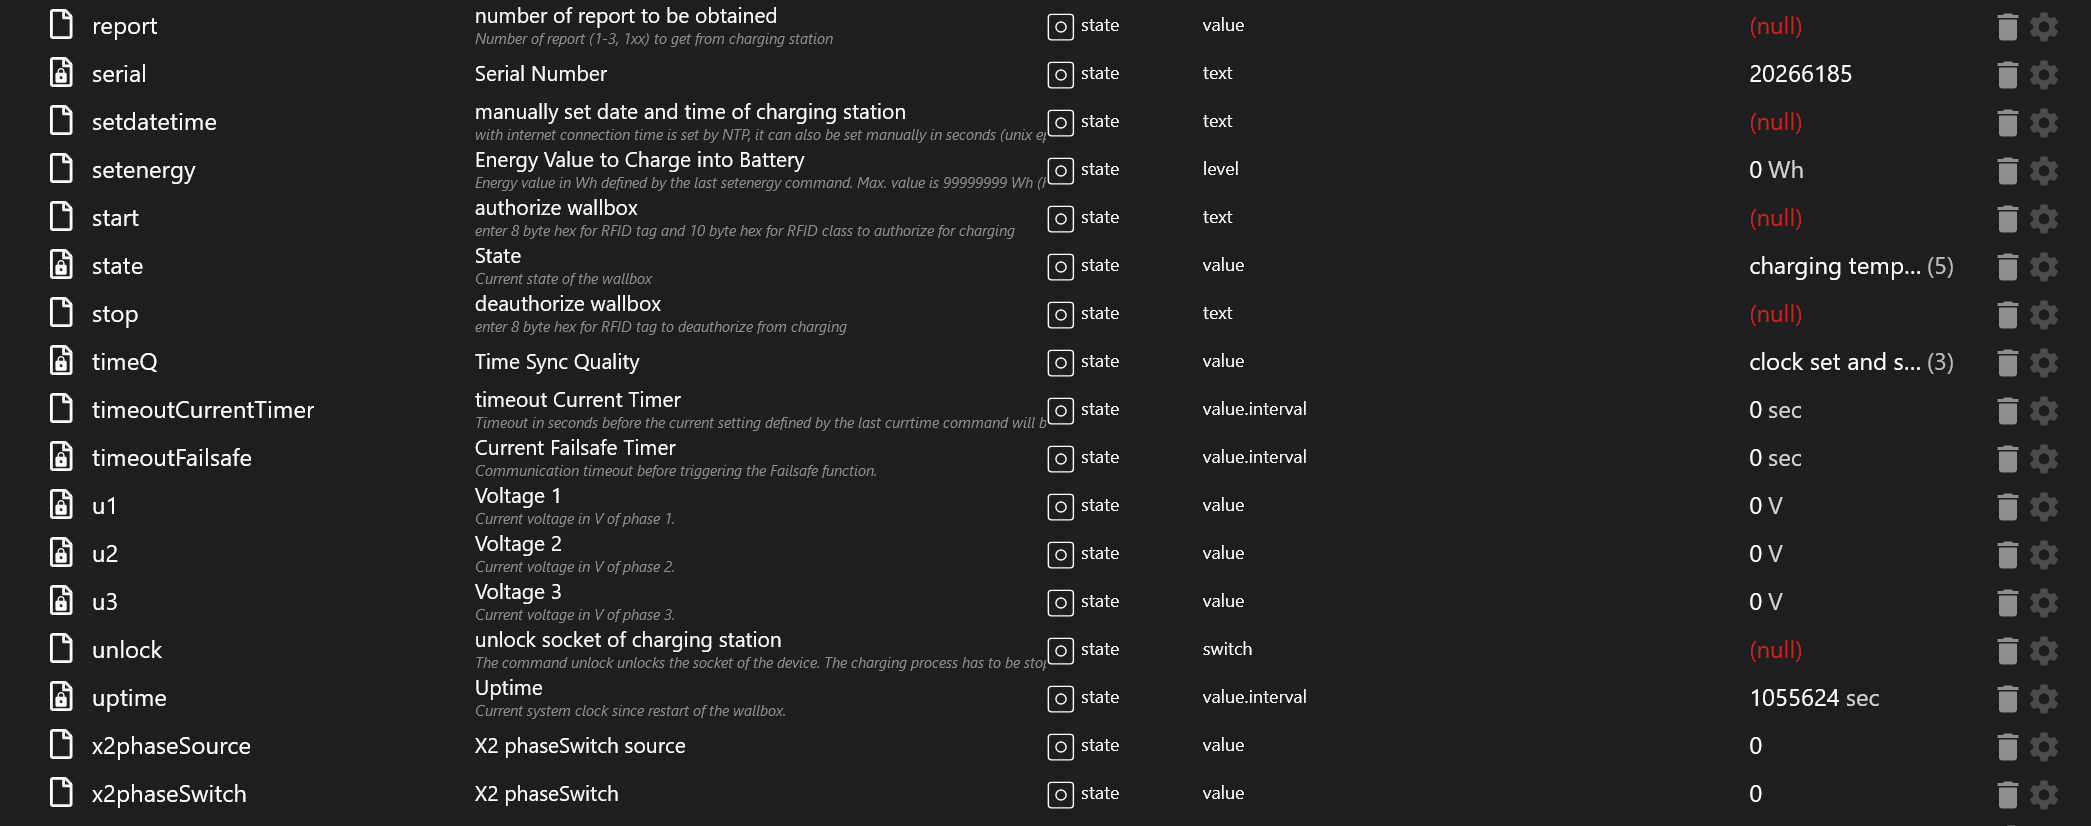Select the setdatetime tree item

click(x=154, y=122)
